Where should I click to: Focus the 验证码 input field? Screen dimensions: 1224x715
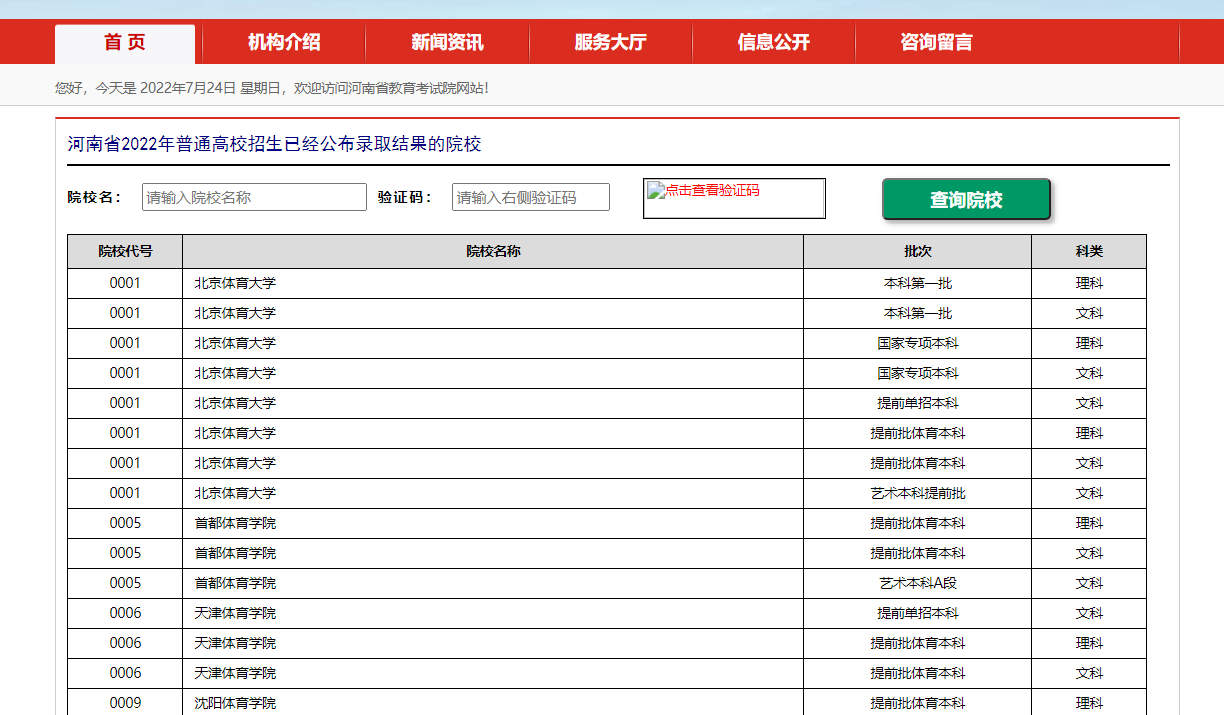pos(531,197)
